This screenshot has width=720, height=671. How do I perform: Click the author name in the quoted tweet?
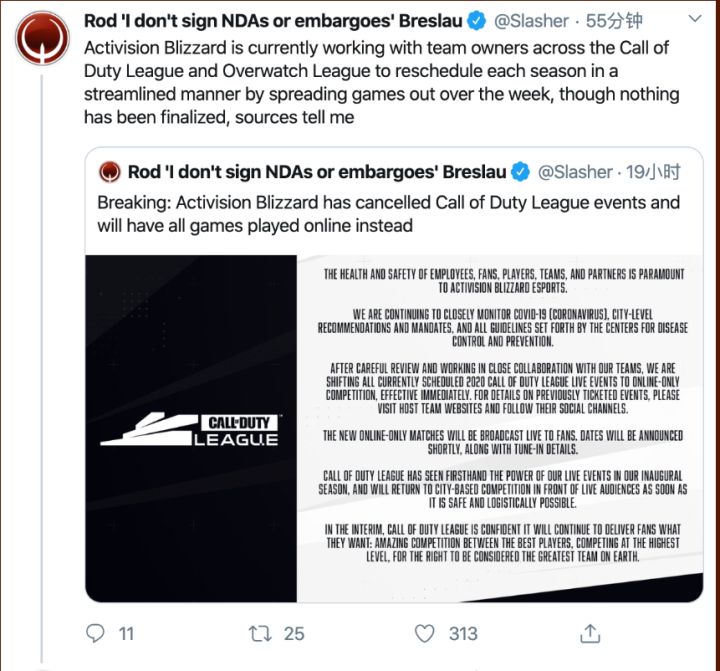tap(317, 173)
